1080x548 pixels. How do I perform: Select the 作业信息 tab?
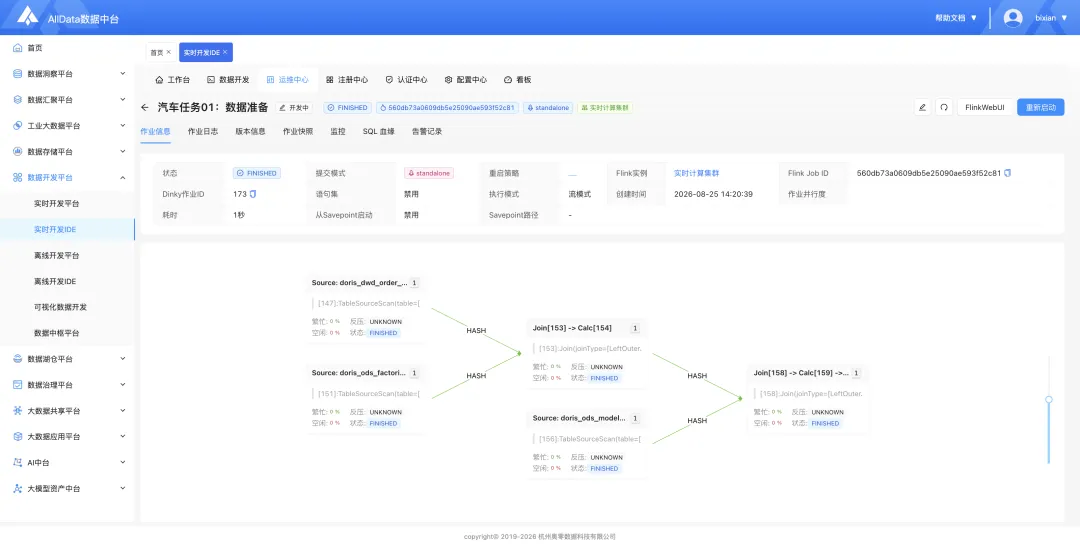(x=156, y=131)
